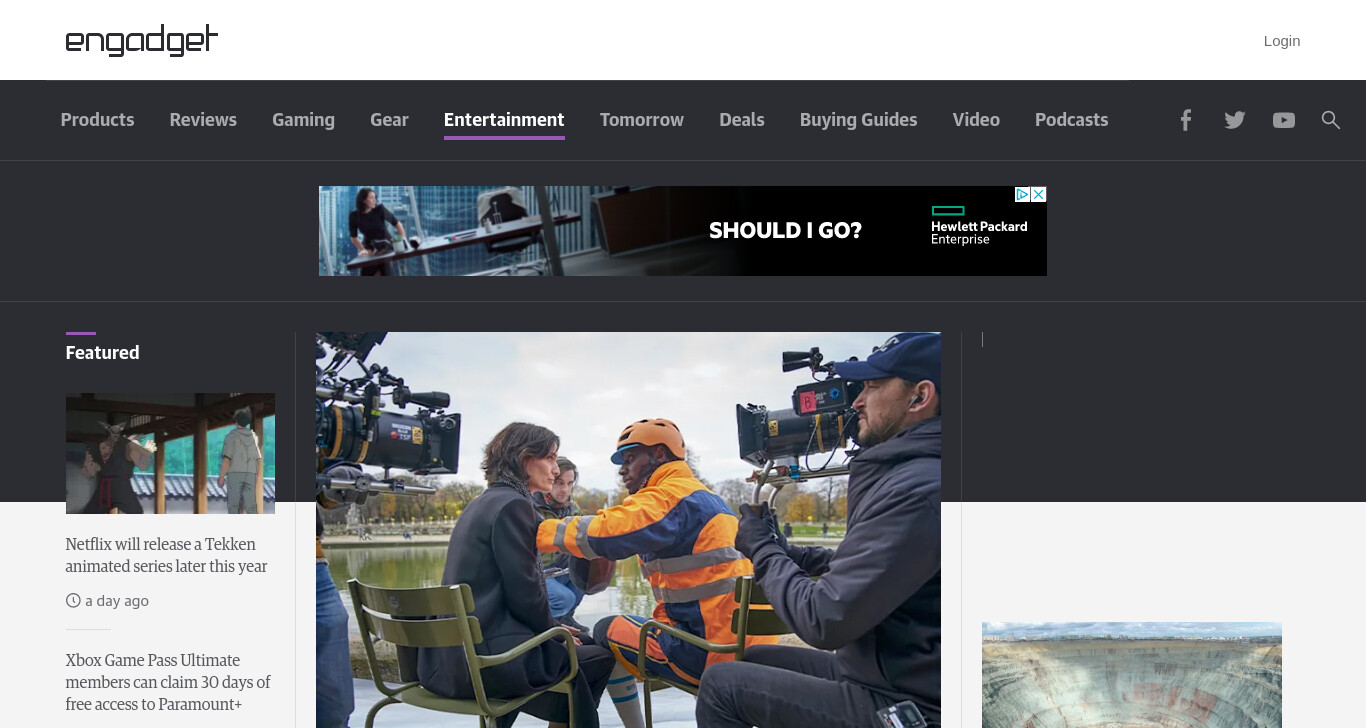
Task: Open Engadget's Facebook page icon
Action: tap(1185, 120)
